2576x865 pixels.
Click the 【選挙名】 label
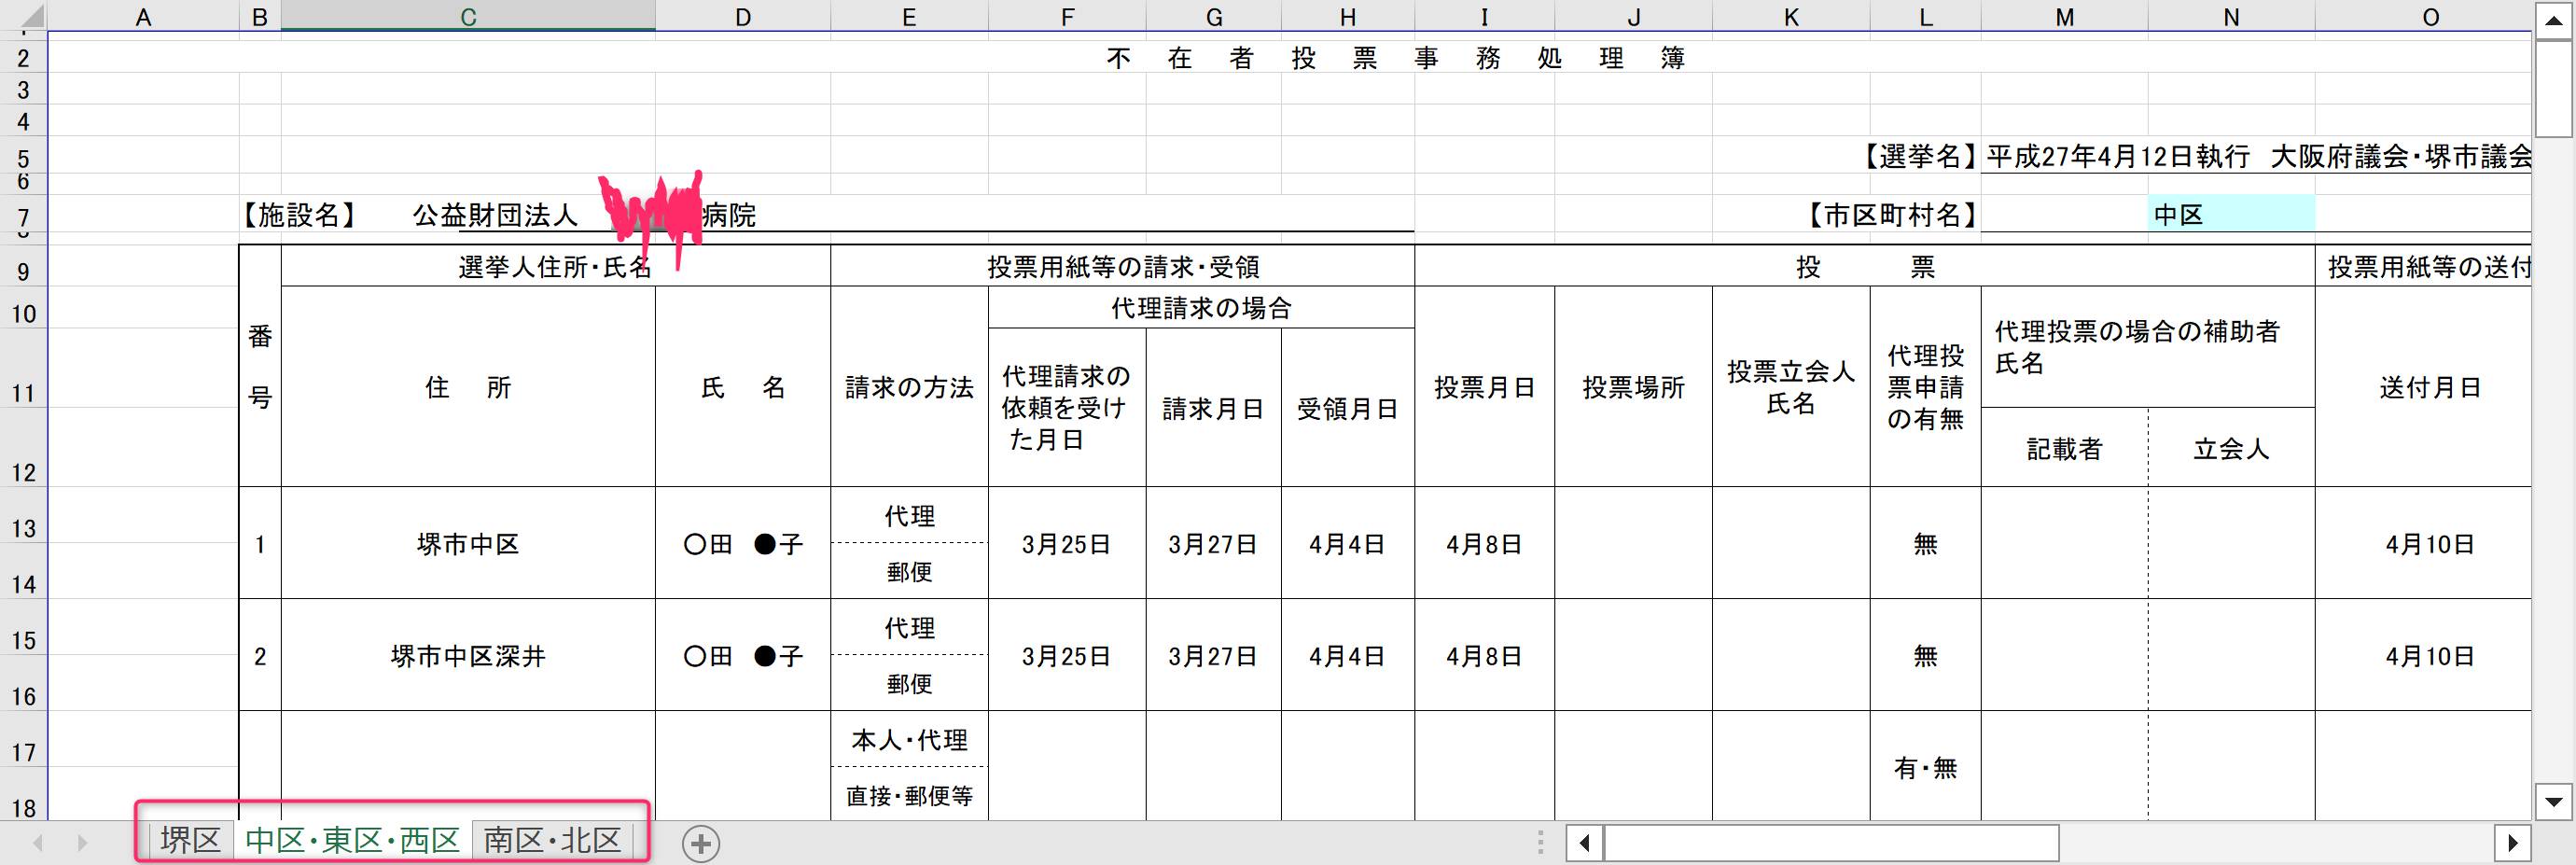(1919, 157)
